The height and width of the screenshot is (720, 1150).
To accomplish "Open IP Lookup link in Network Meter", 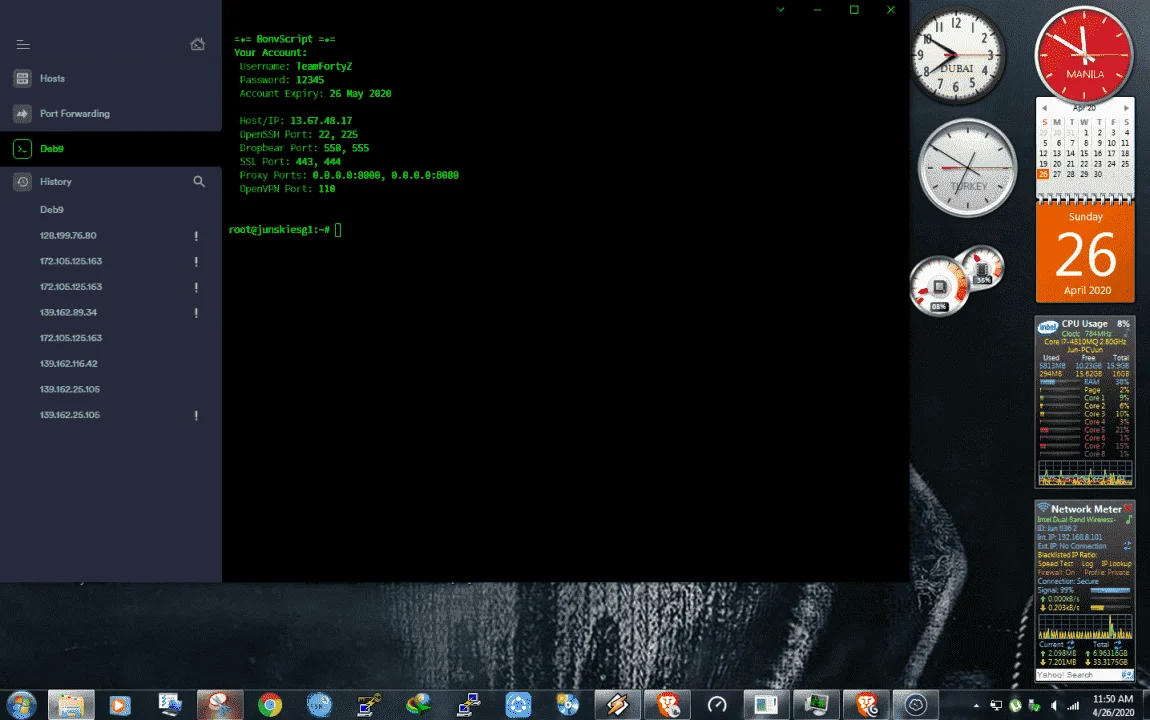I will [x=1116, y=564].
